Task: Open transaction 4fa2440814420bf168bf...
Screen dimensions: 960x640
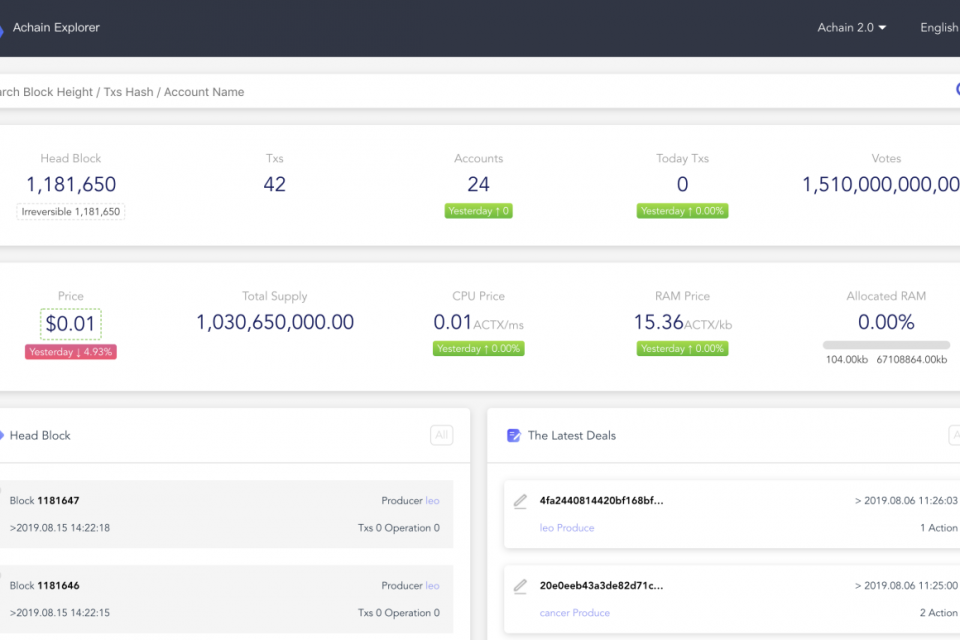Action: [601, 500]
